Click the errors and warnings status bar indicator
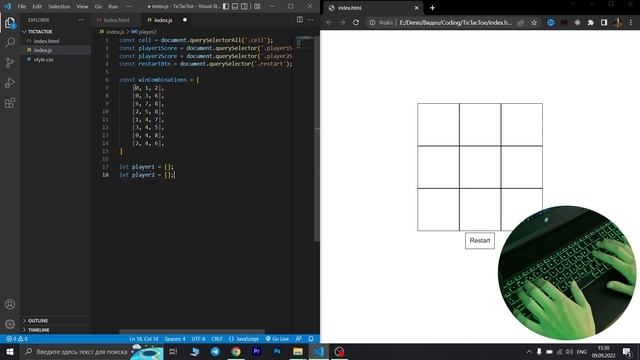Screen dimensions: 640x360 click(17, 339)
